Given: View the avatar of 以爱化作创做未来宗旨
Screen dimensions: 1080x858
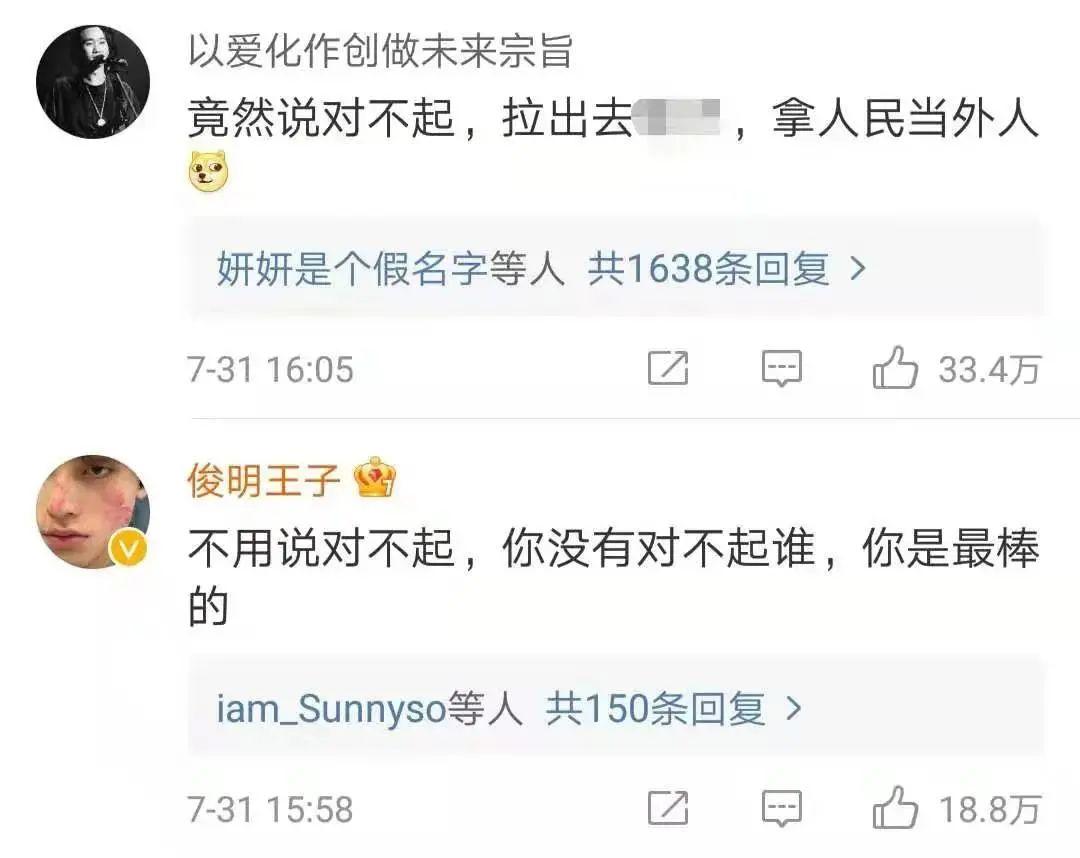Looking at the screenshot, I should tap(93, 82).
